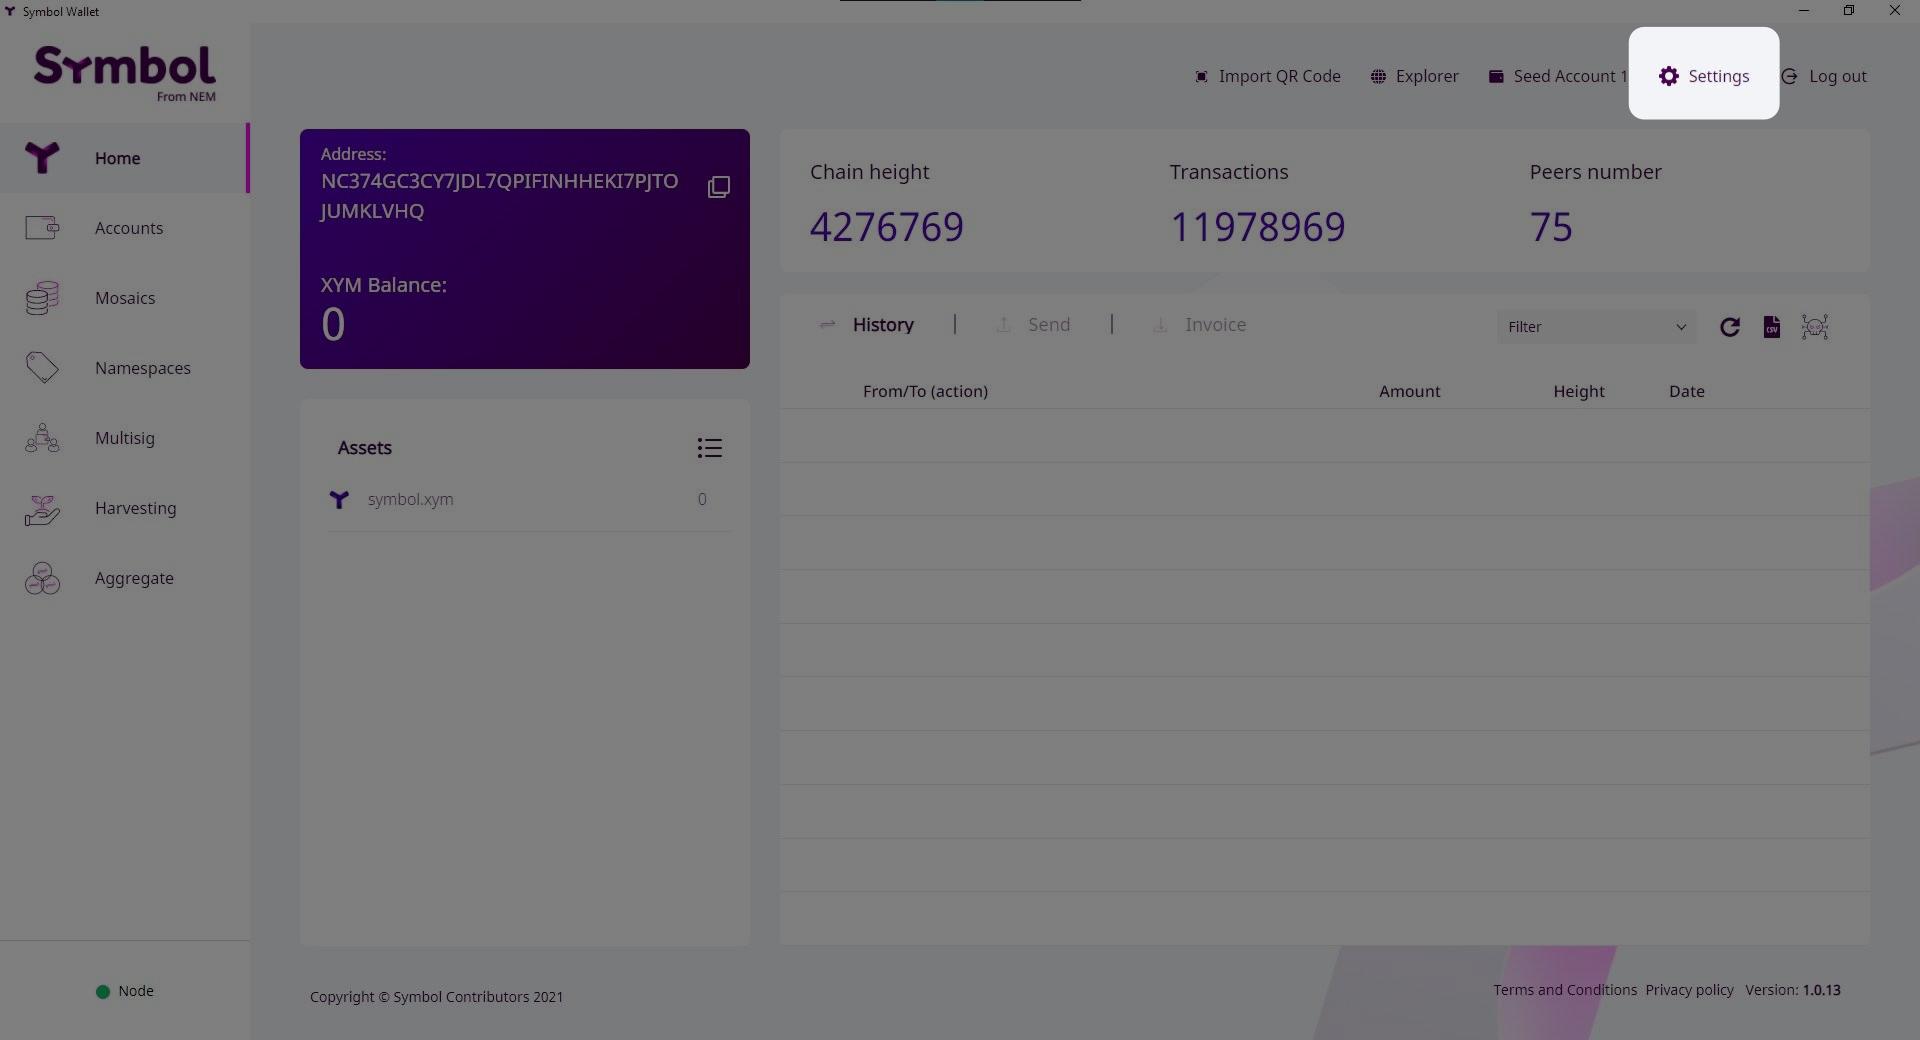The image size is (1920, 1040).
Task: Click the Copyright Symbol Contributors 2021 text
Action: pos(436,997)
